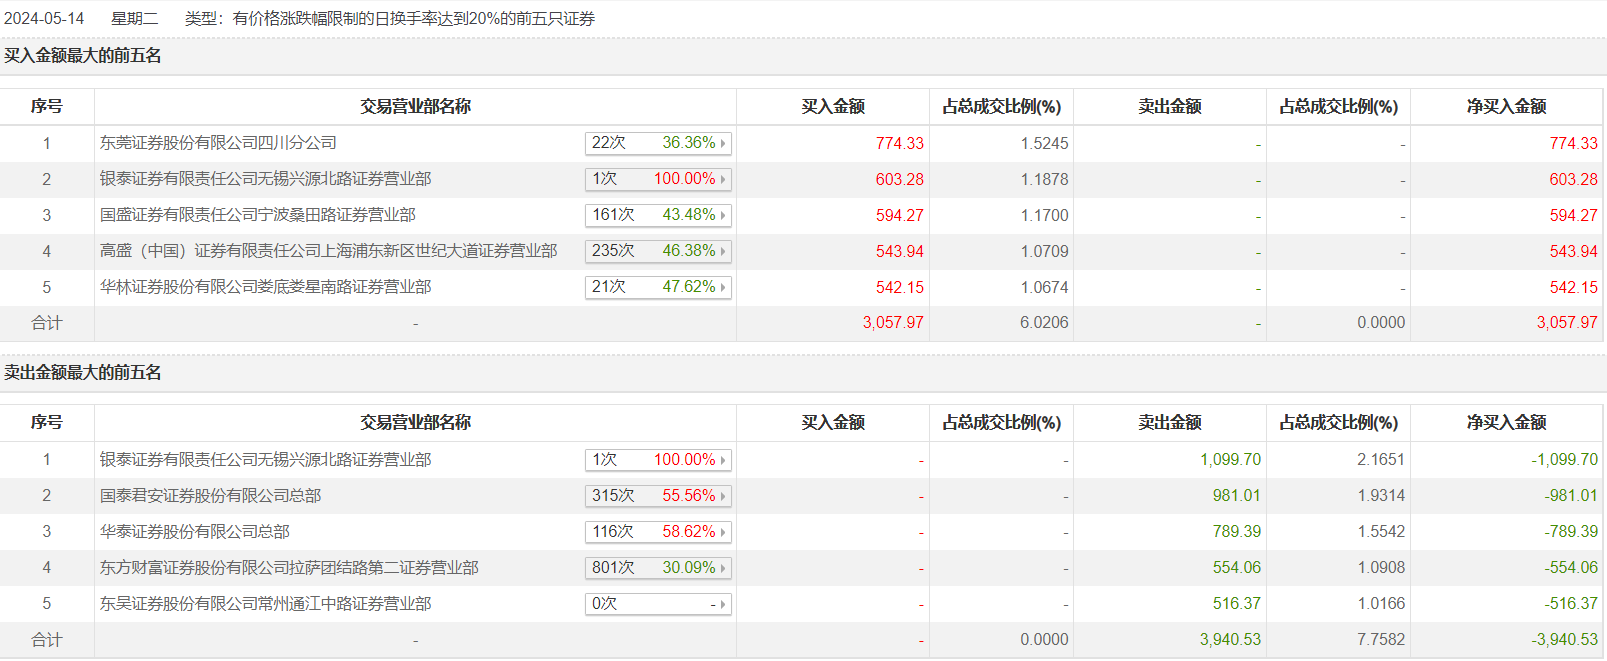Screen dimensions: 1607x661
Task: Click the arrow icon beside 21次 47.62%
Action: coord(723,288)
